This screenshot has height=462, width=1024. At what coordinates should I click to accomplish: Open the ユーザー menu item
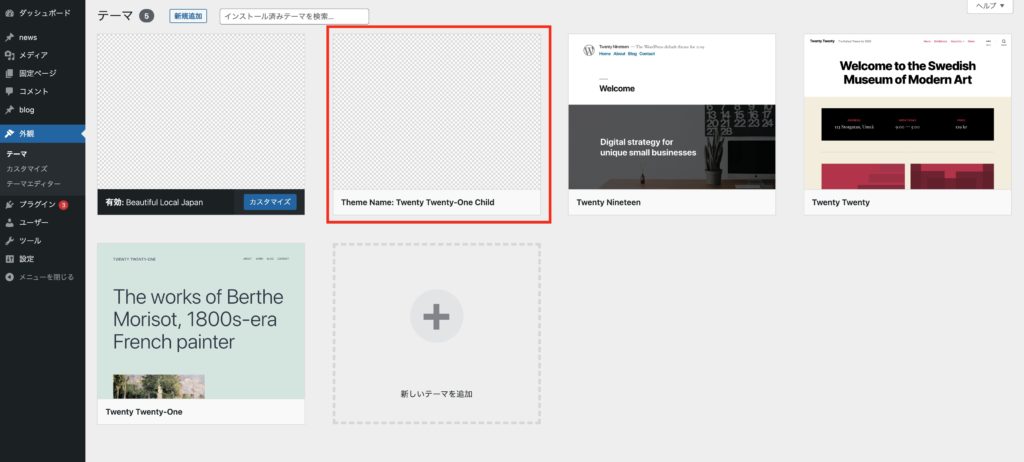[42, 223]
